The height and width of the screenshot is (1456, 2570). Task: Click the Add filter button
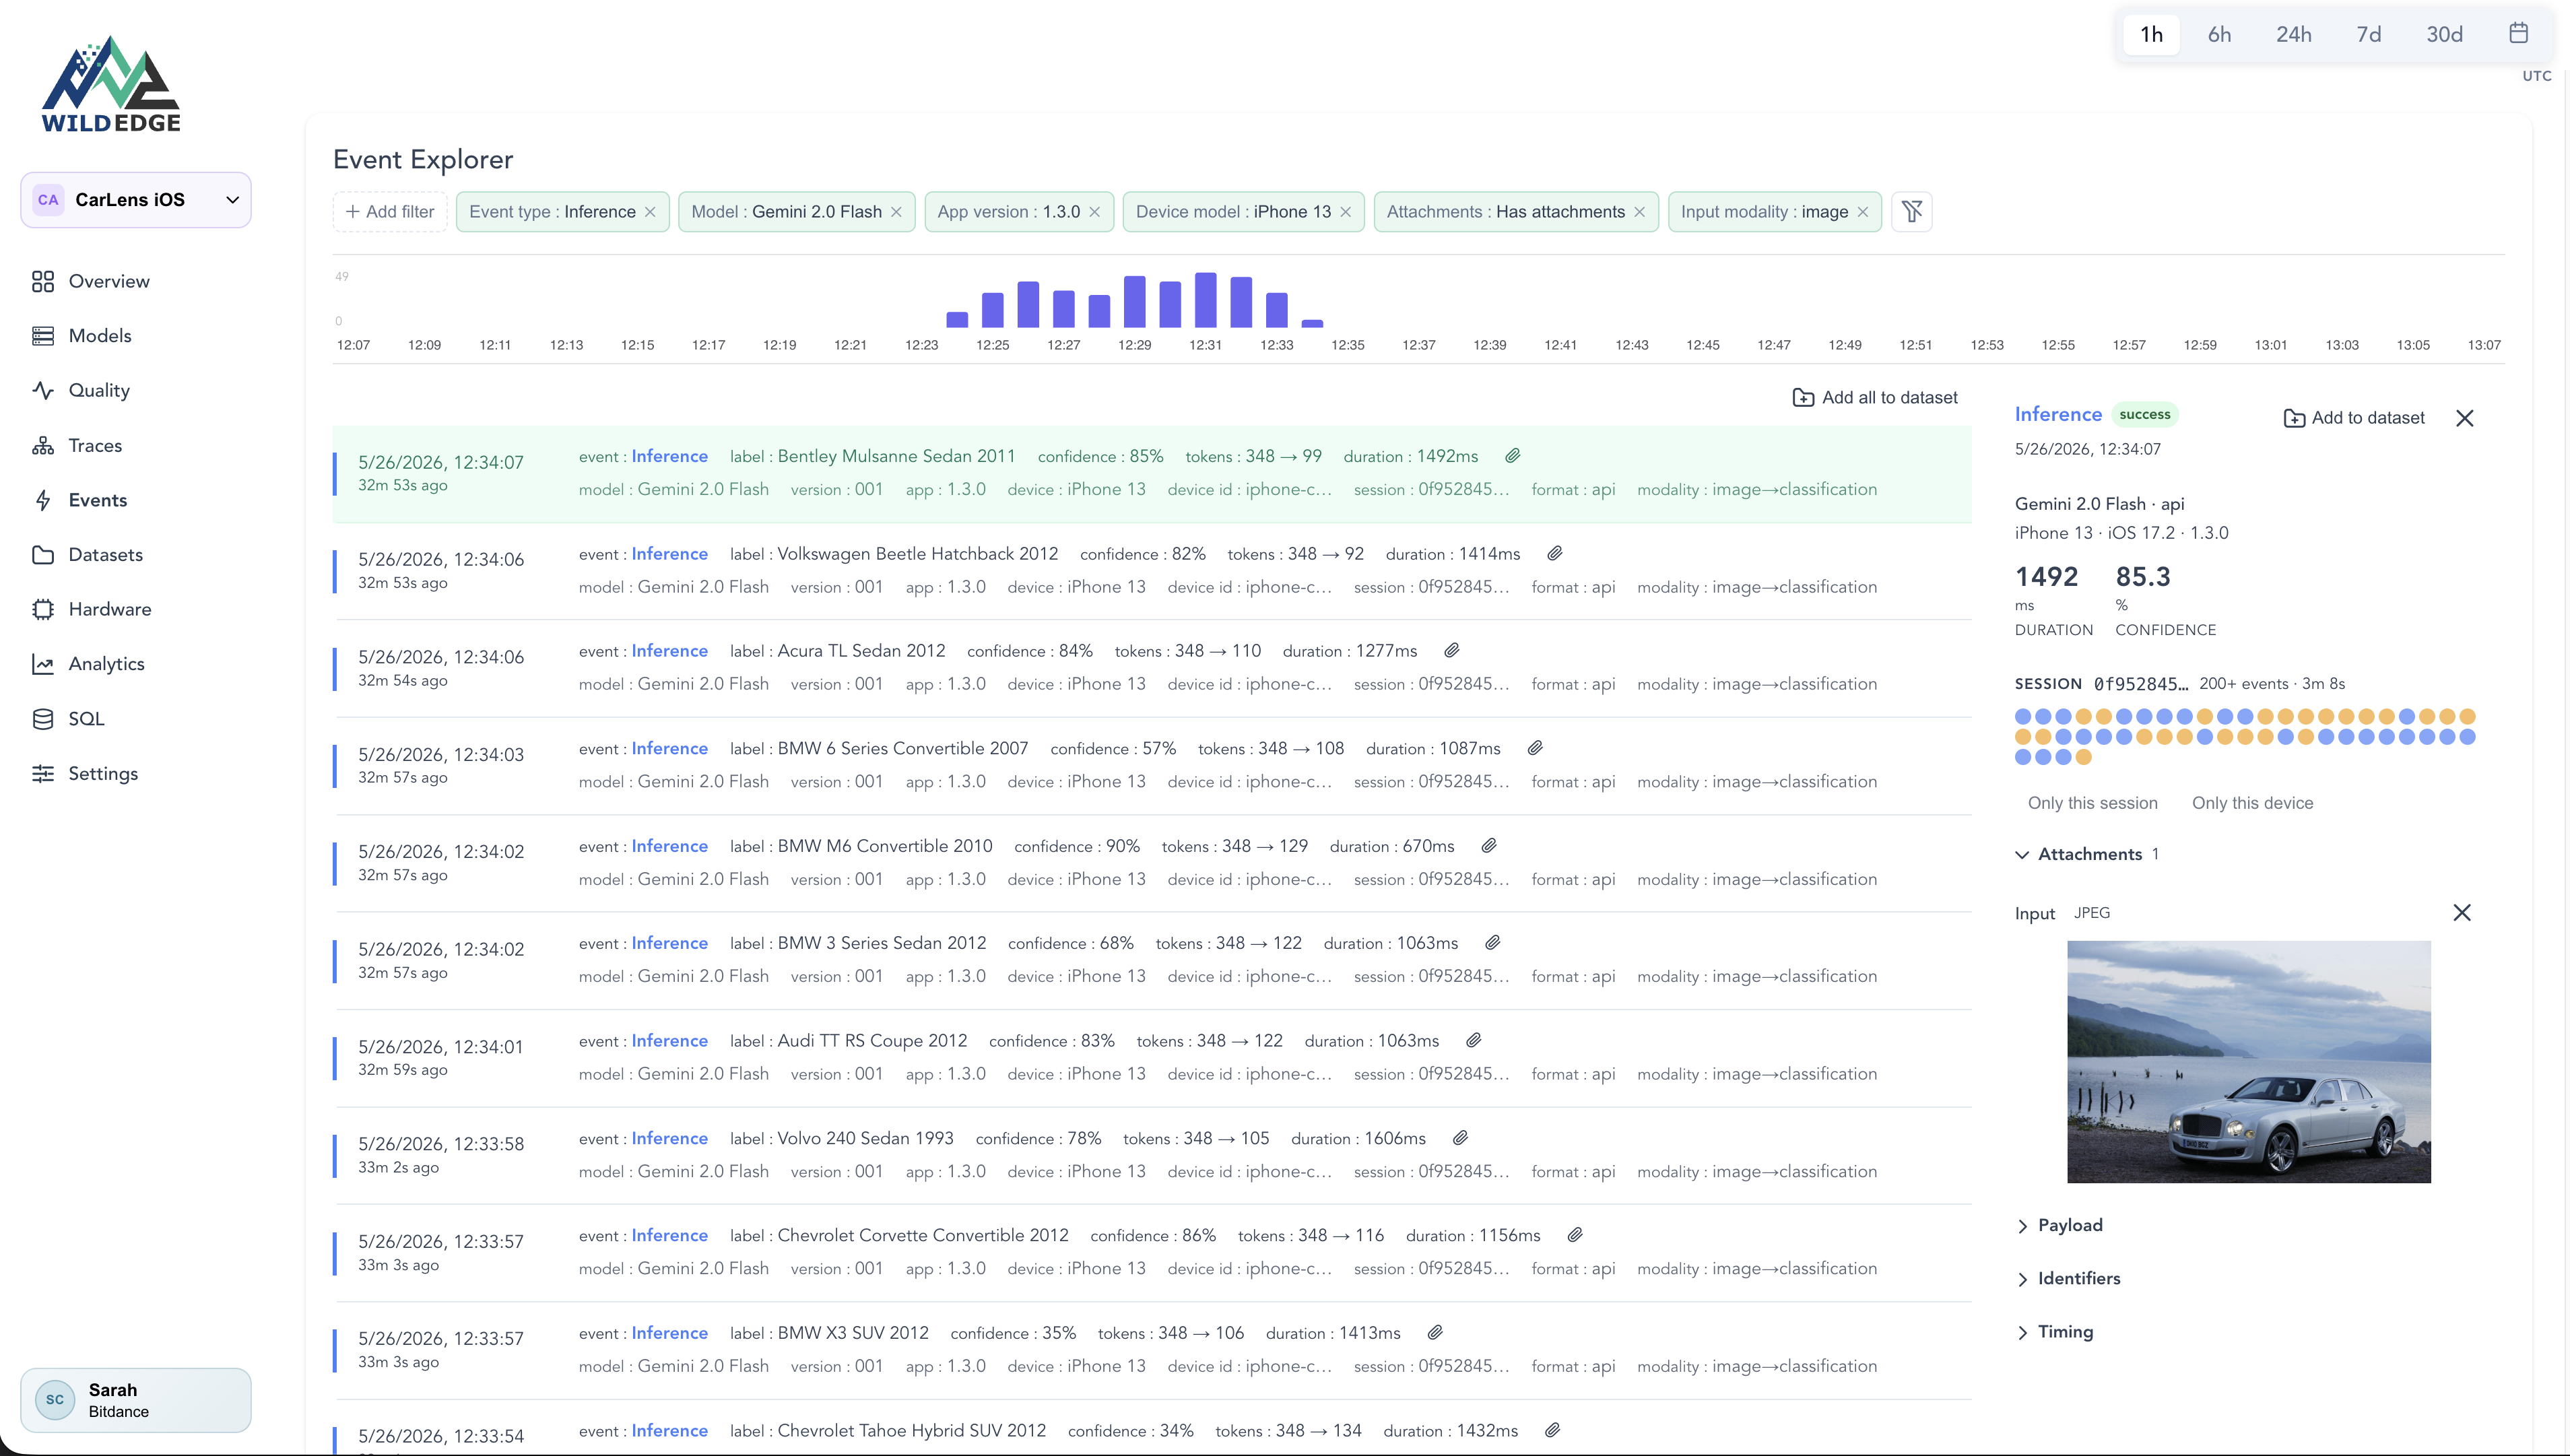(x=390, y=212)
